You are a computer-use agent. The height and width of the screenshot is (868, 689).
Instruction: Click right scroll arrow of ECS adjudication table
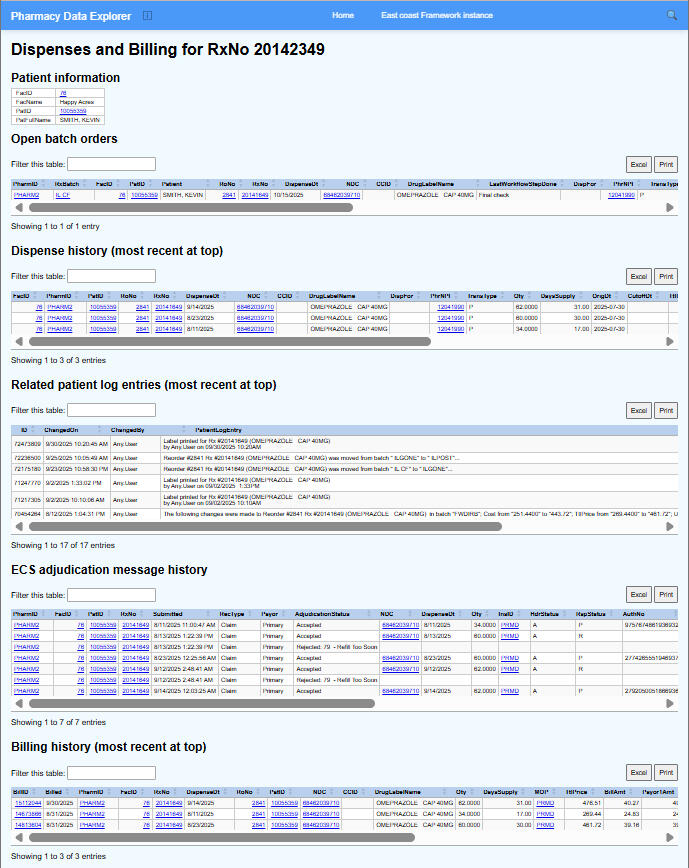tap(671, 703)
